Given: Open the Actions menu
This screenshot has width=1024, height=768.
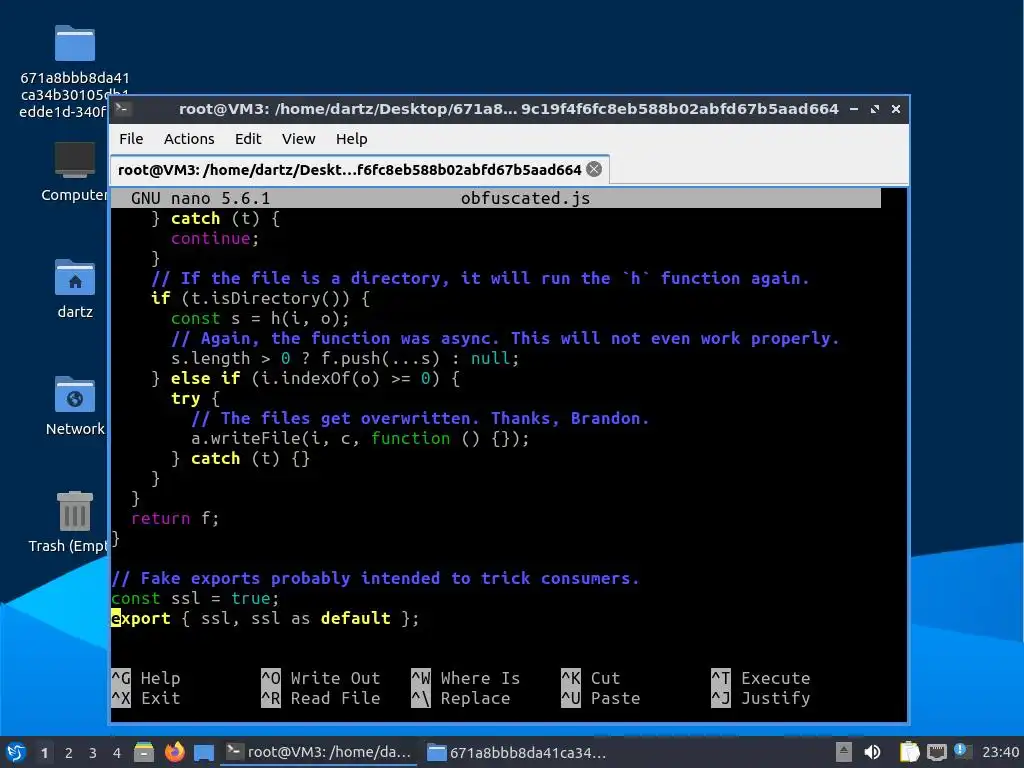Looking at the screenshot, I should tap(189, 139).
